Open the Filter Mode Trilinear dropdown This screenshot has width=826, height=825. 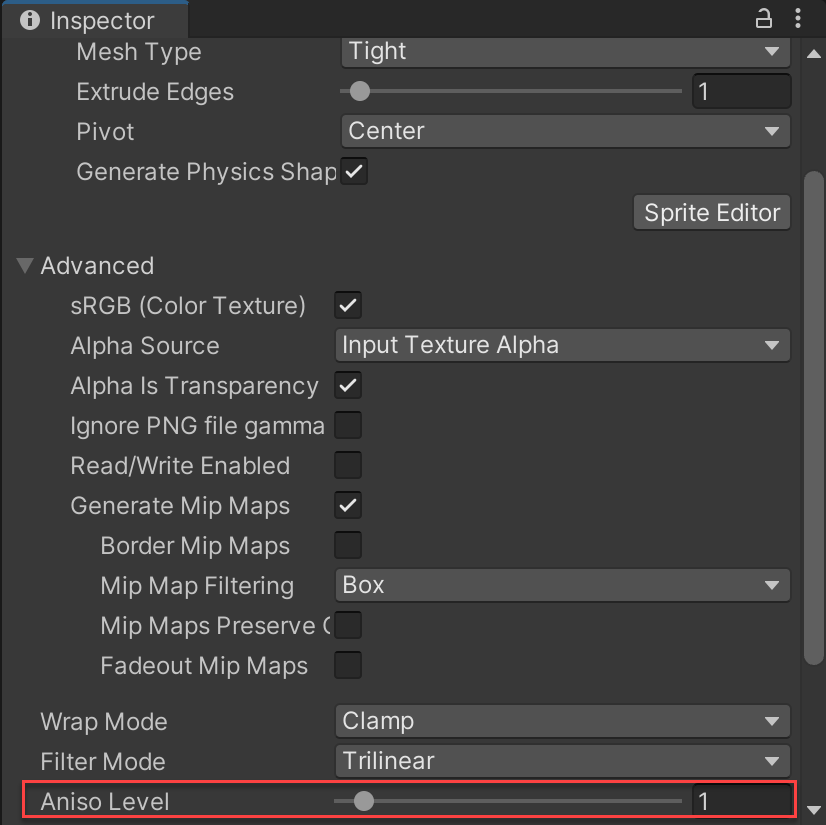(562, 761)
